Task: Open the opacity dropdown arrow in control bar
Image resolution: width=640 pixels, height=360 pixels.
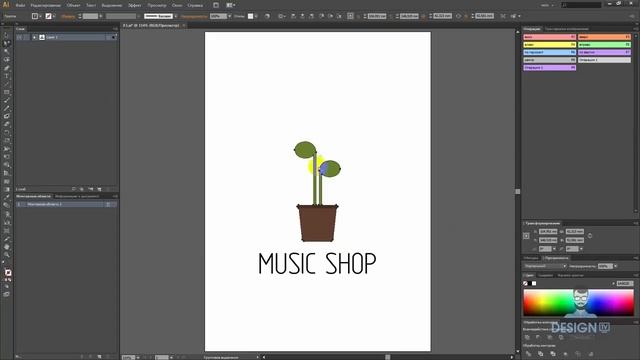Action: (229, 16)
